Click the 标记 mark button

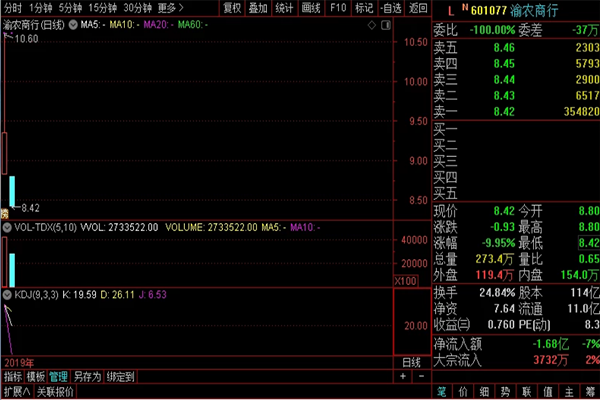coord(364,8)
